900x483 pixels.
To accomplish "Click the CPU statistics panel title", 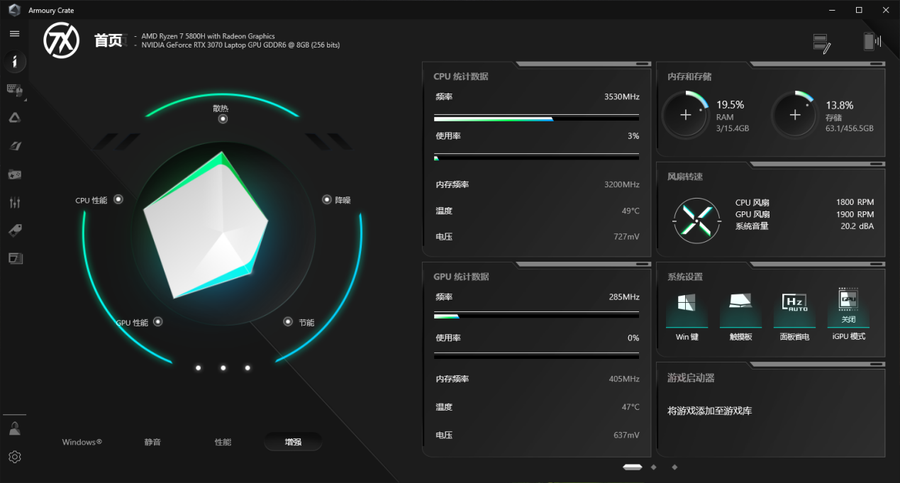I will click(461, 76).
